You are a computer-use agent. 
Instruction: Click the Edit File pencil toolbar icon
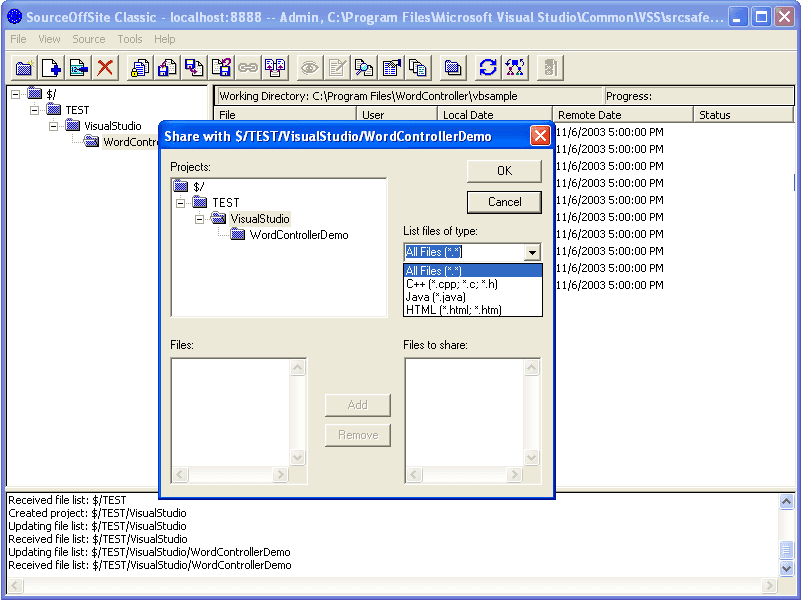pyautogui.click(x=337, y=68)
